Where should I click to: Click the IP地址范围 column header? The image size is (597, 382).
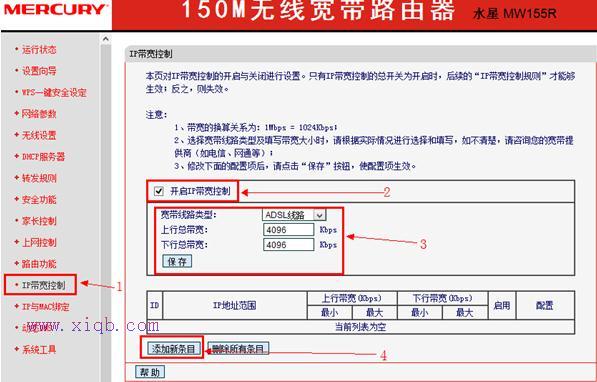tap(235, 305)
